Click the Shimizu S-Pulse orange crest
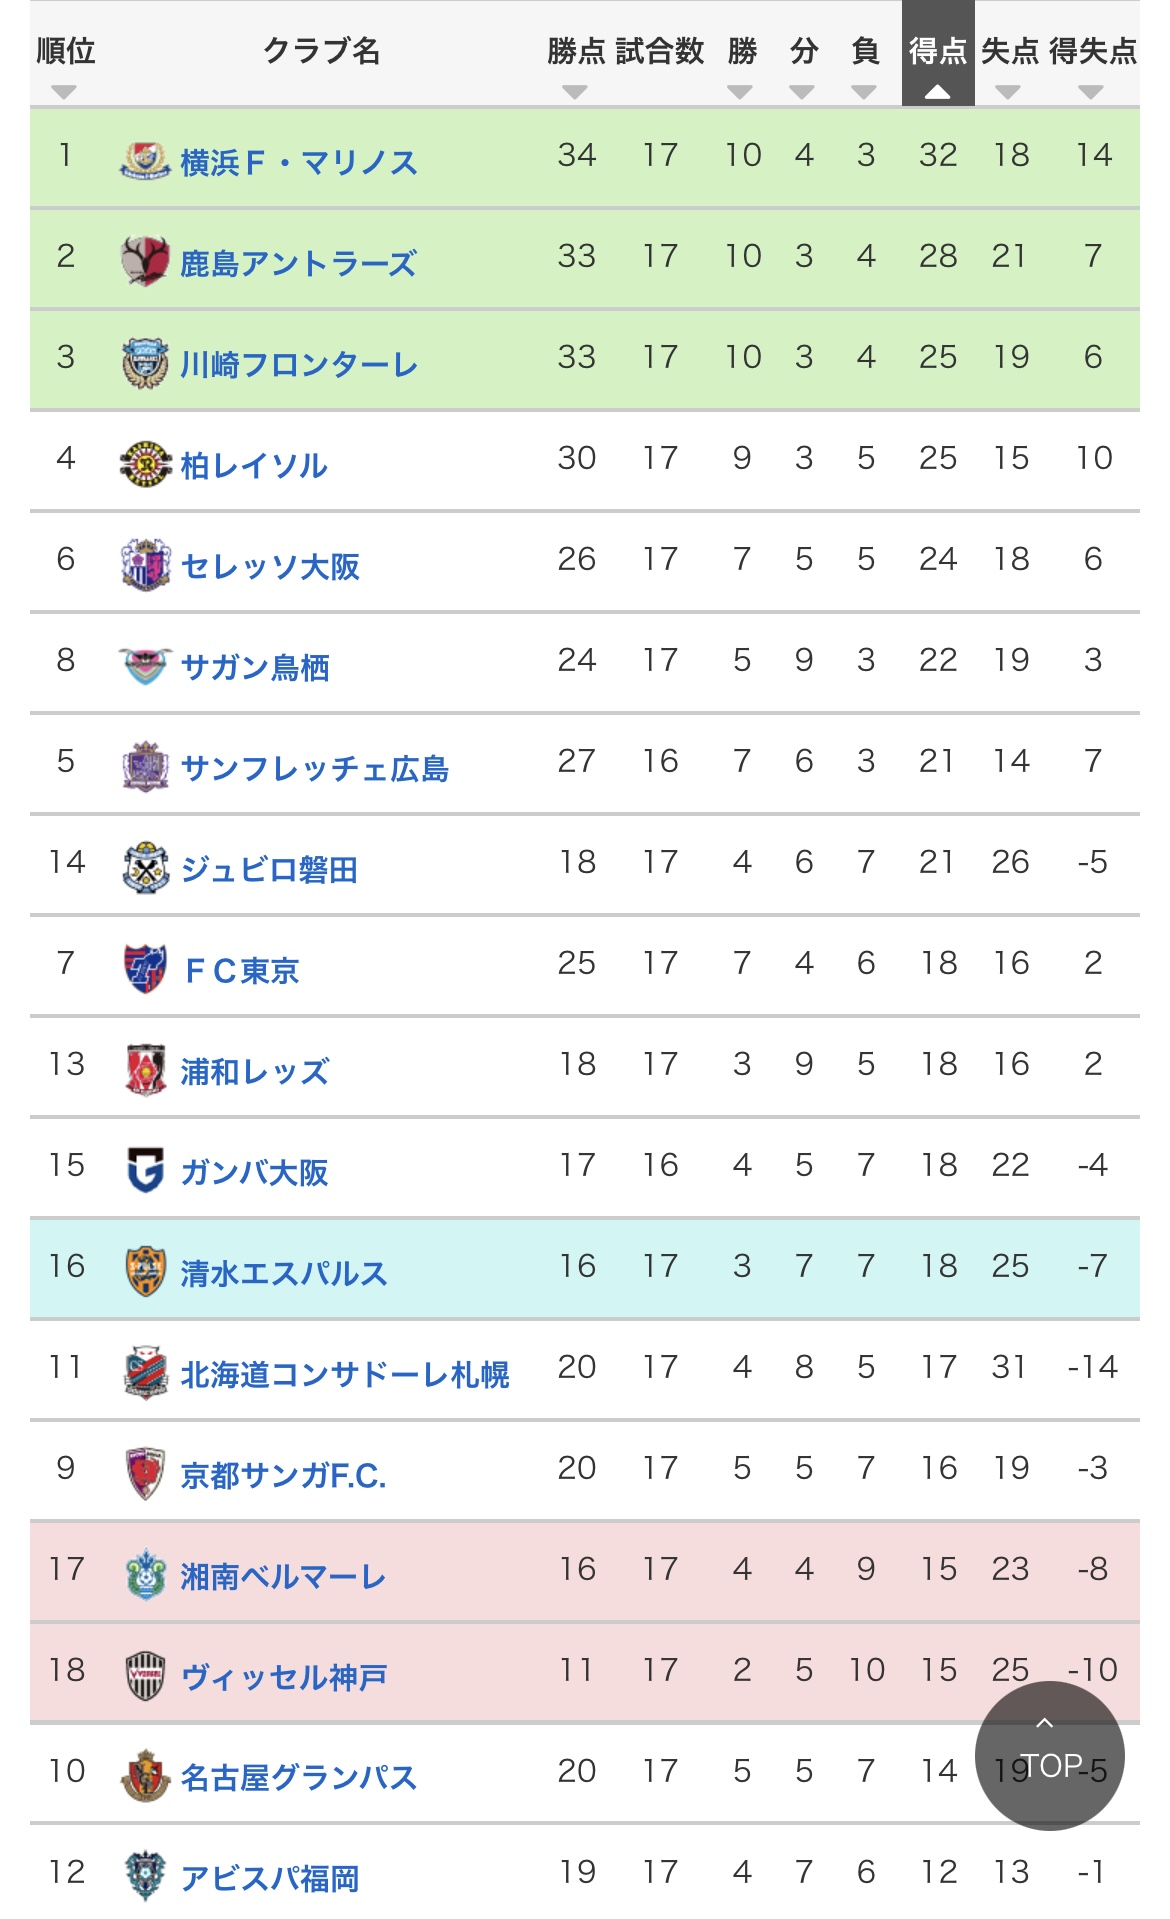 (x=145, y=1271)
